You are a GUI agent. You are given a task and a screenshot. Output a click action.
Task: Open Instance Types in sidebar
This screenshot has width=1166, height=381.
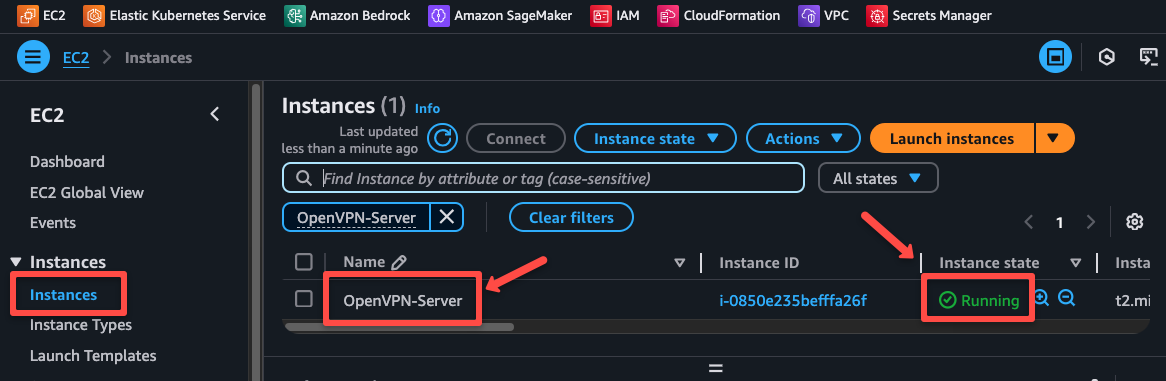(x=81, y=325)
